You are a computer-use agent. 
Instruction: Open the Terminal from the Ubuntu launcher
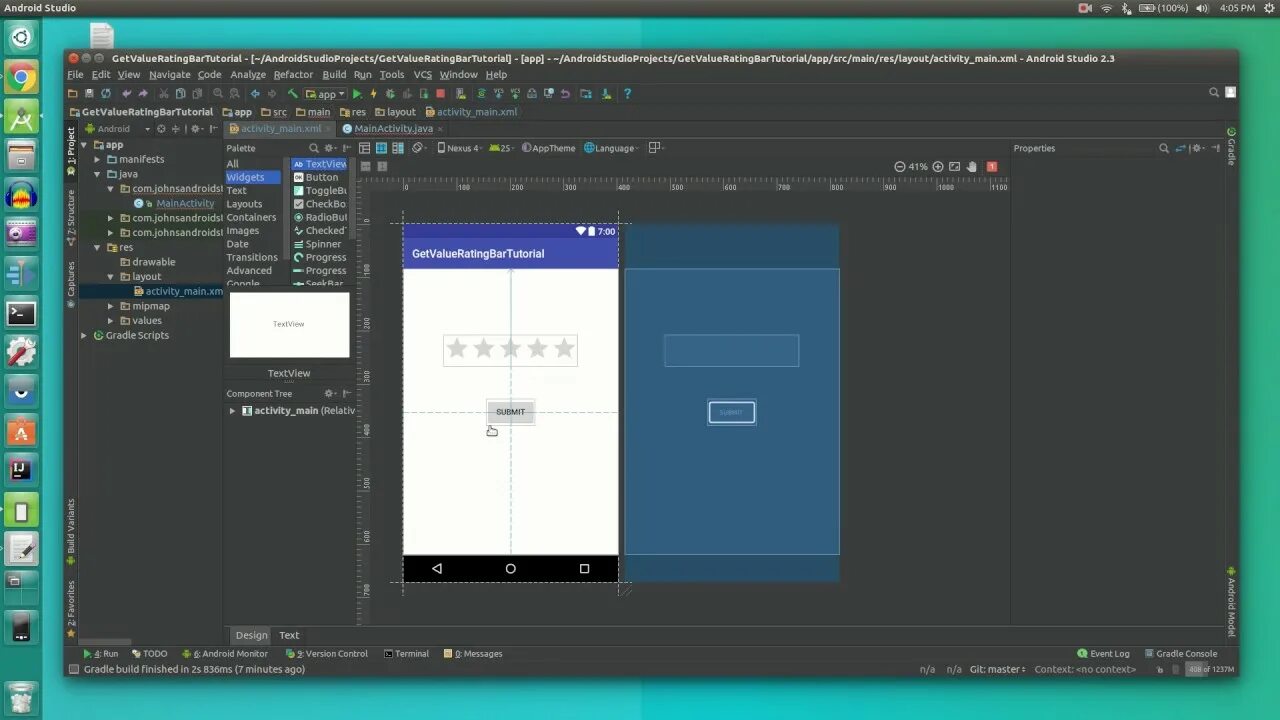pos(21,313)
